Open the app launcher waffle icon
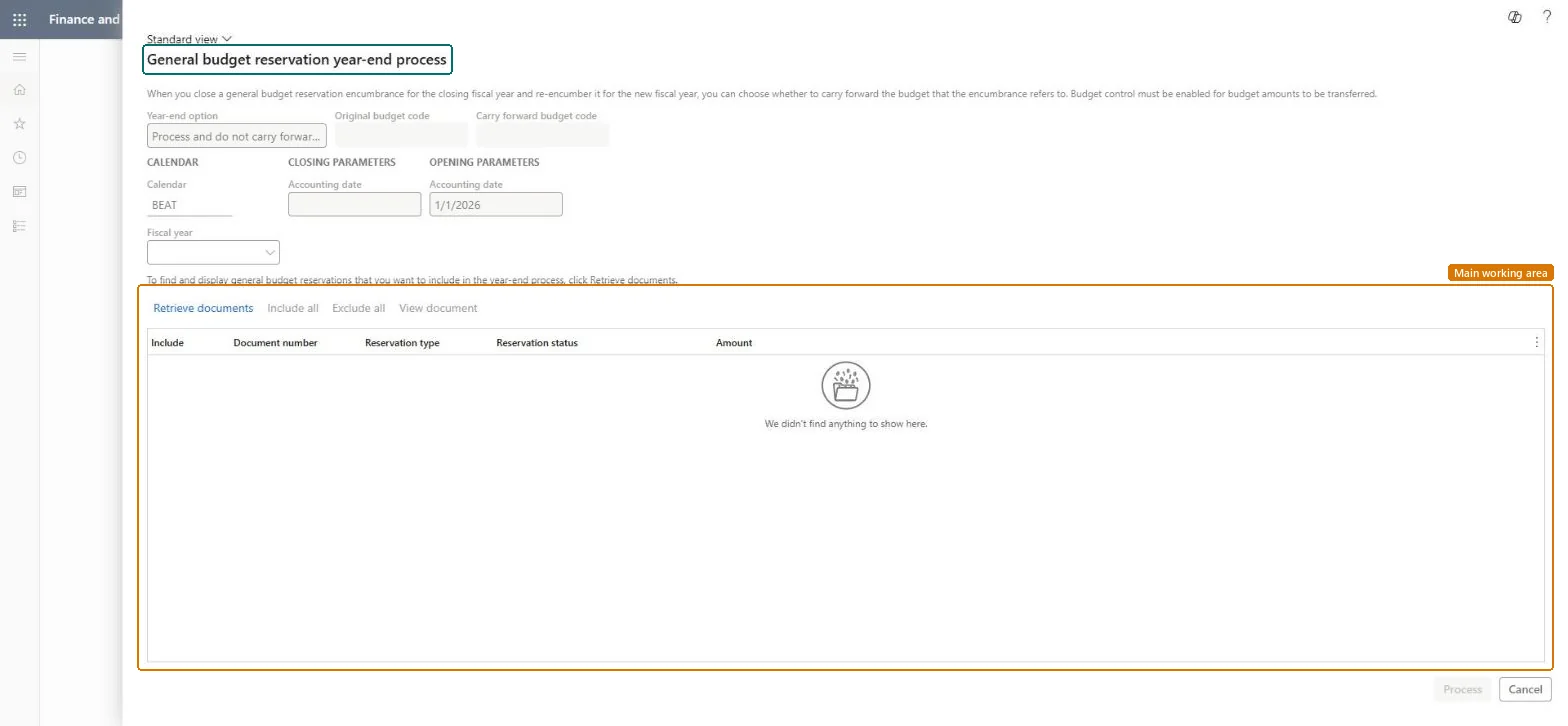 19,19
